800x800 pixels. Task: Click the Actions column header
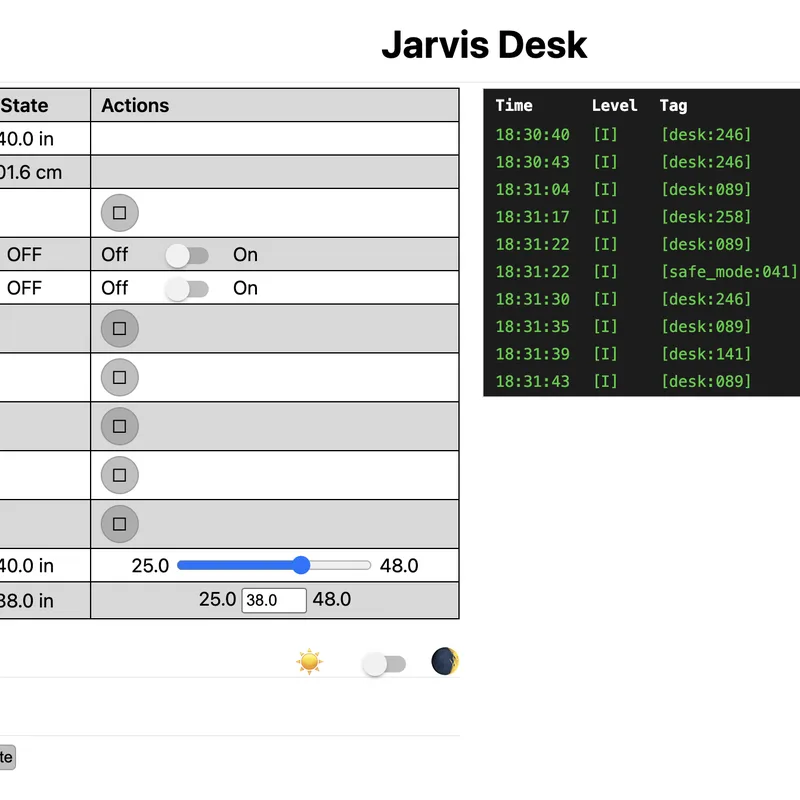coord(135,106)
